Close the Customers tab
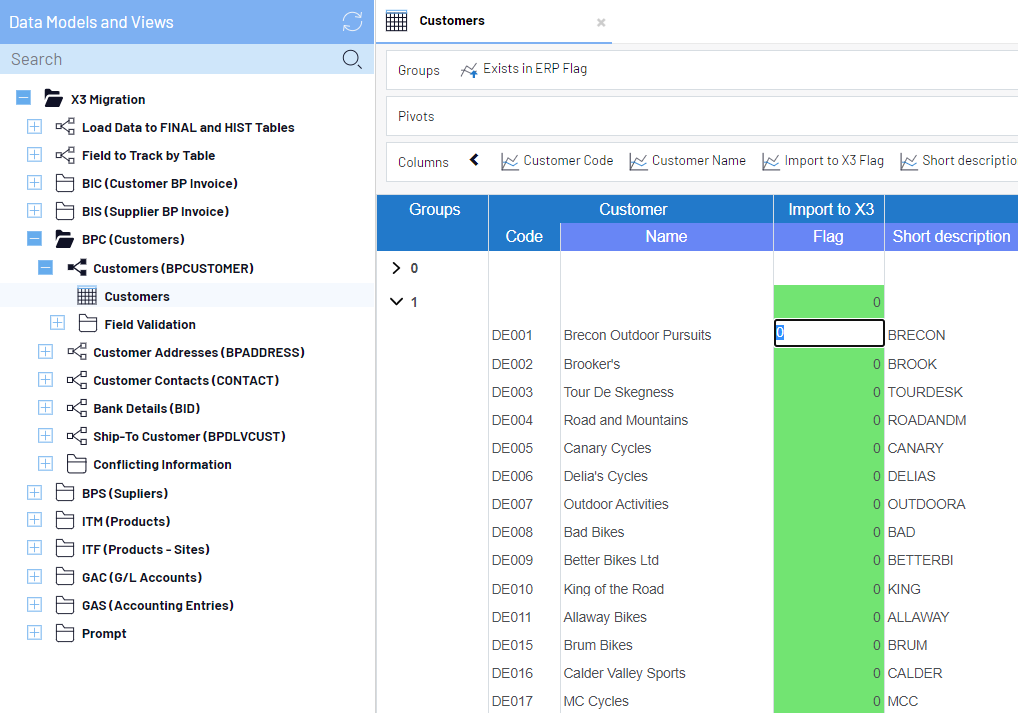1018x713 pixels. [x=601, y=22]
